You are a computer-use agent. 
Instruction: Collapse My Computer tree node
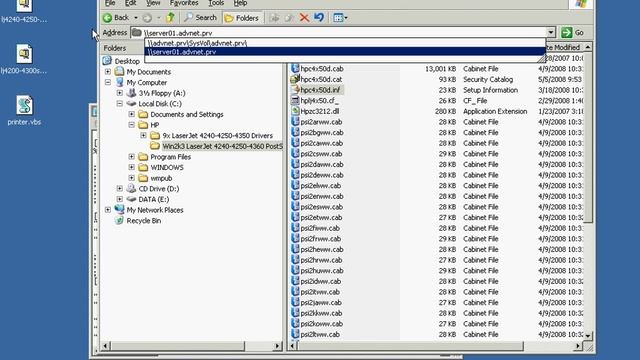[108, 82]
